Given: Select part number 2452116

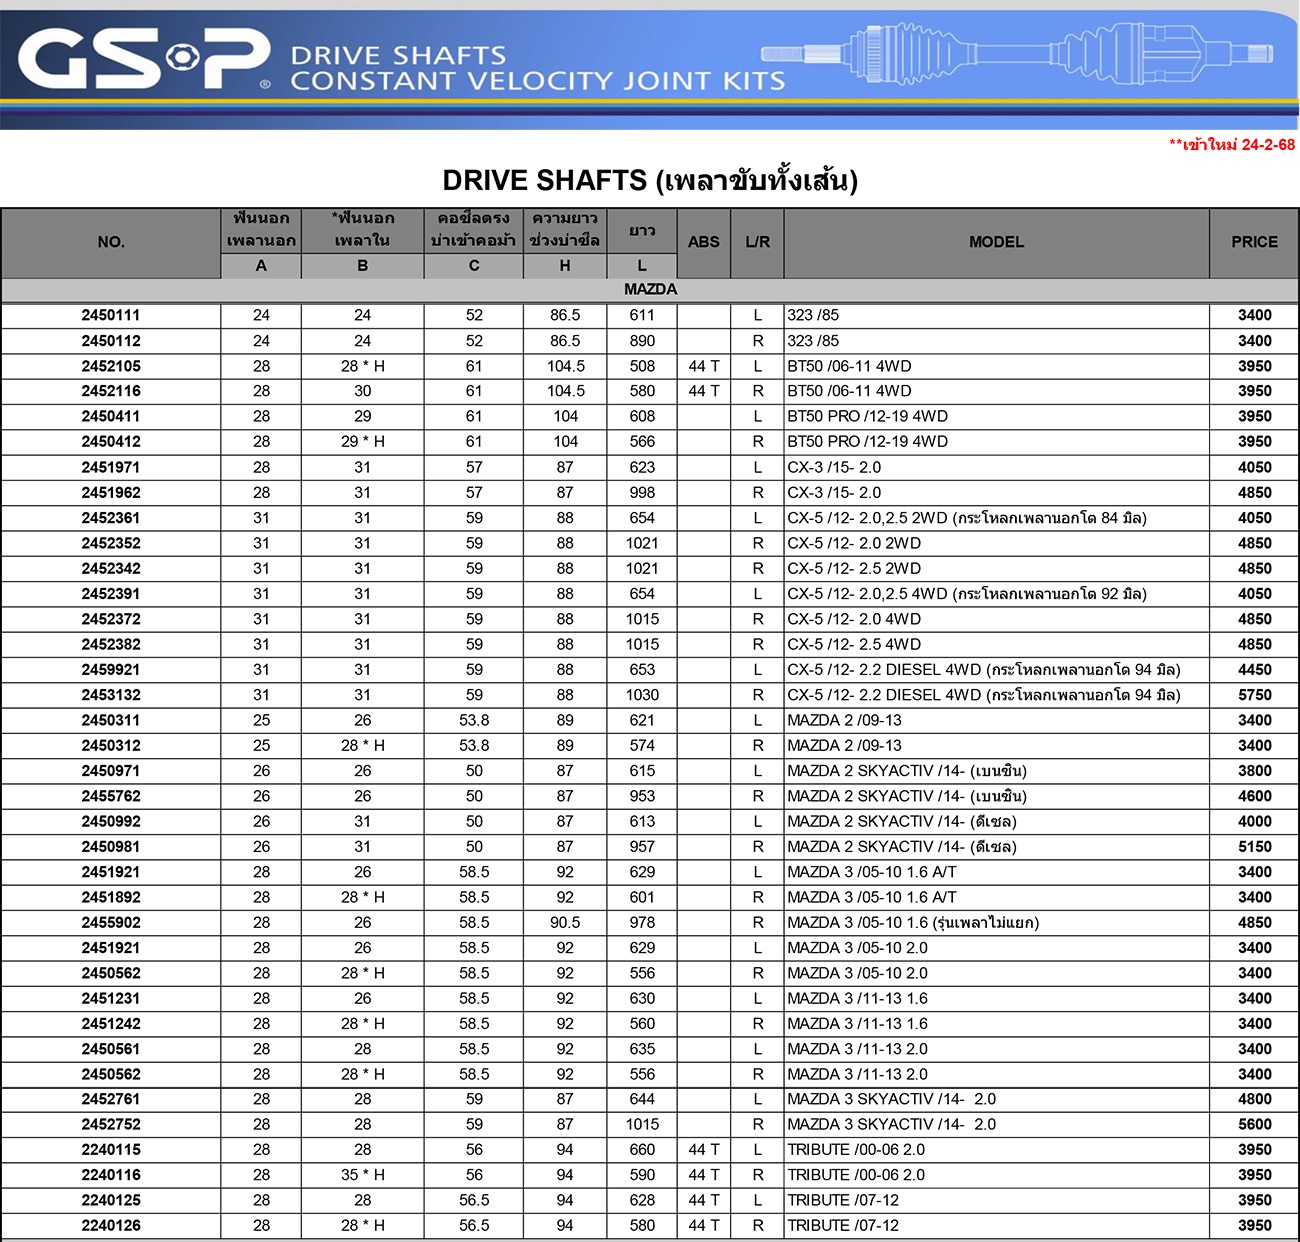Looking at the screenshot, I should [x=111, y=391].
